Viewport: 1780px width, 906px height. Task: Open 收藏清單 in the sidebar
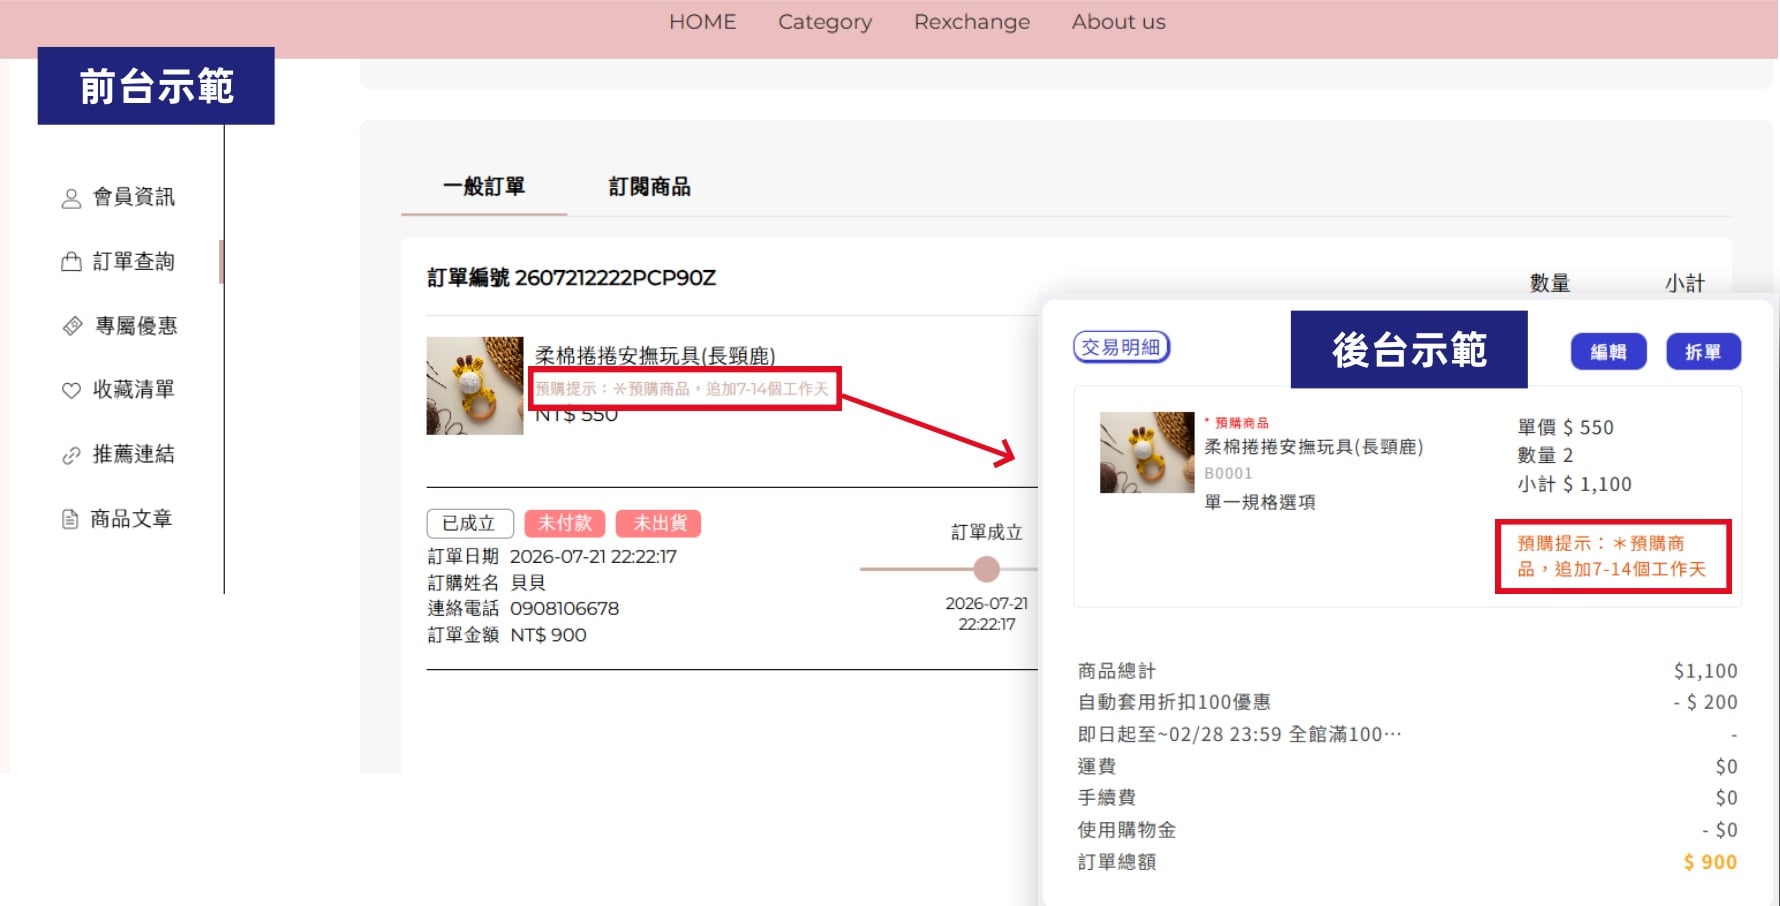[134, 390]
